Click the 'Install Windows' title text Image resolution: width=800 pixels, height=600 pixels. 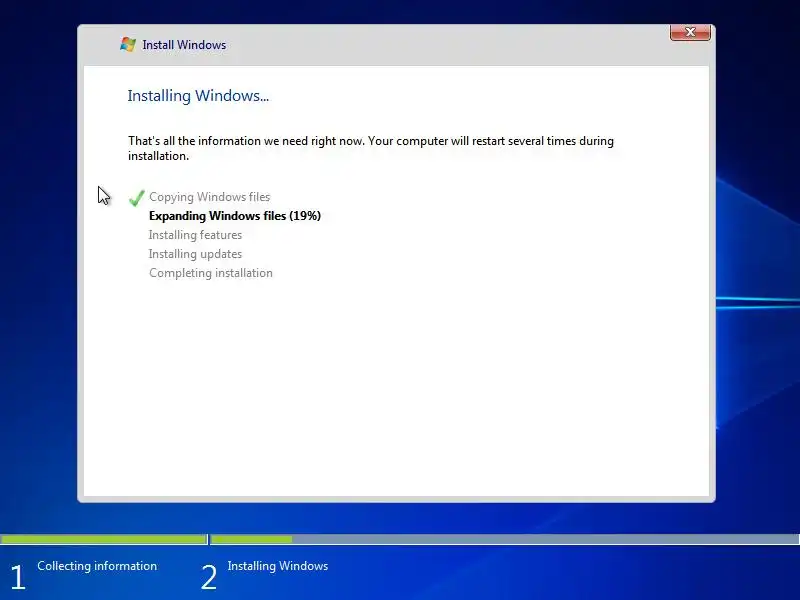tap(184, 45)
